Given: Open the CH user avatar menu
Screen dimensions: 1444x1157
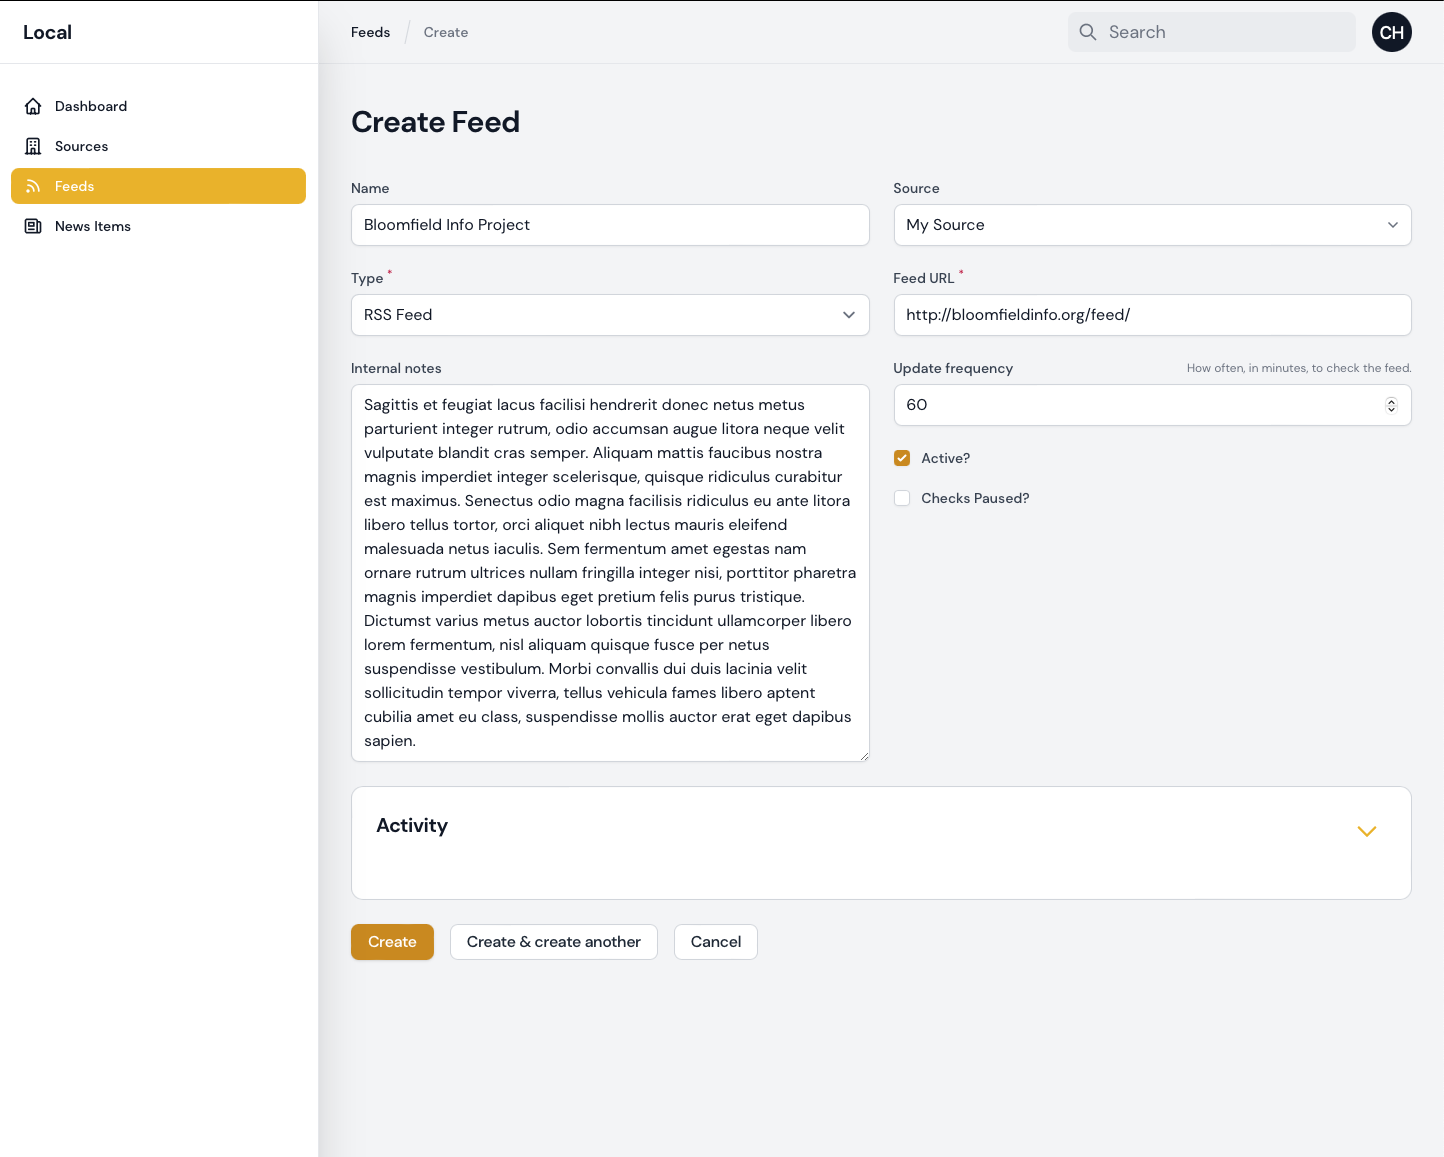Looking at the screenshot, I should click(1391, 32).
